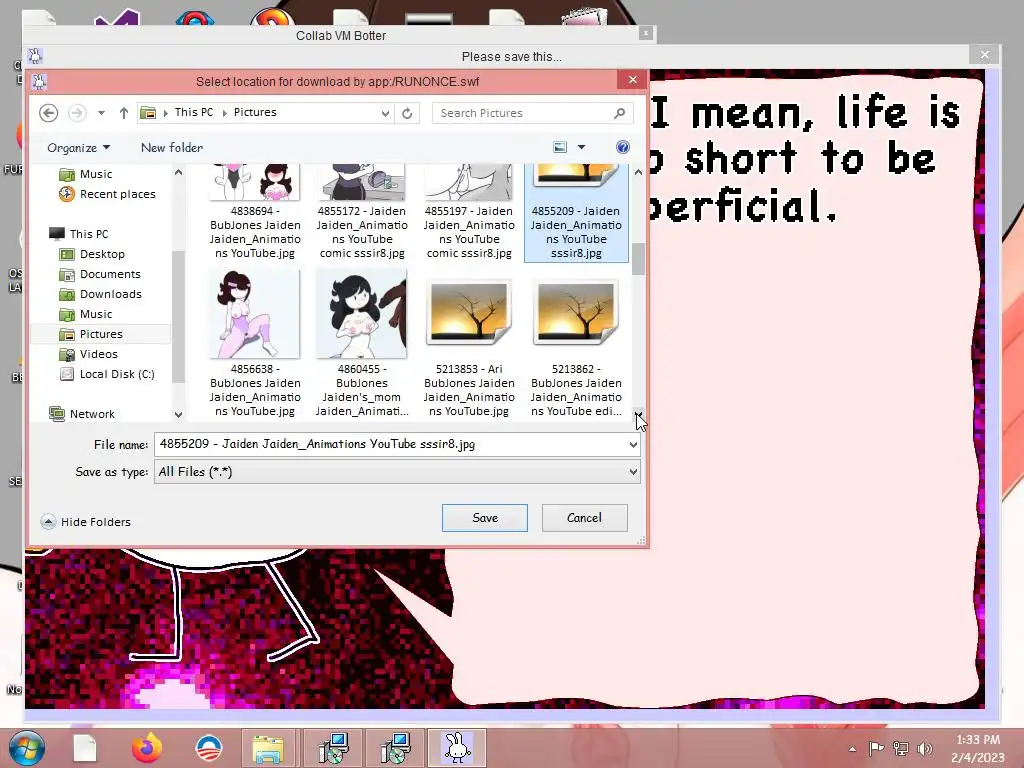This screenshot has height=768, width=1024.
Task: Click the Cancel button
Action: [584, 518]
